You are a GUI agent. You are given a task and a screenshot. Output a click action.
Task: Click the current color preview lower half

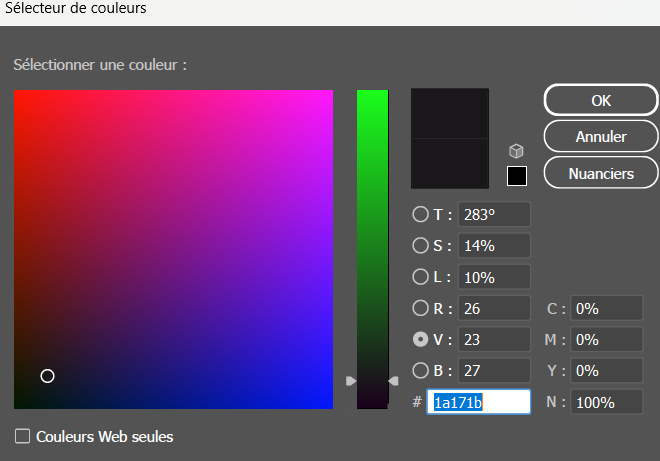click(450, 162)
